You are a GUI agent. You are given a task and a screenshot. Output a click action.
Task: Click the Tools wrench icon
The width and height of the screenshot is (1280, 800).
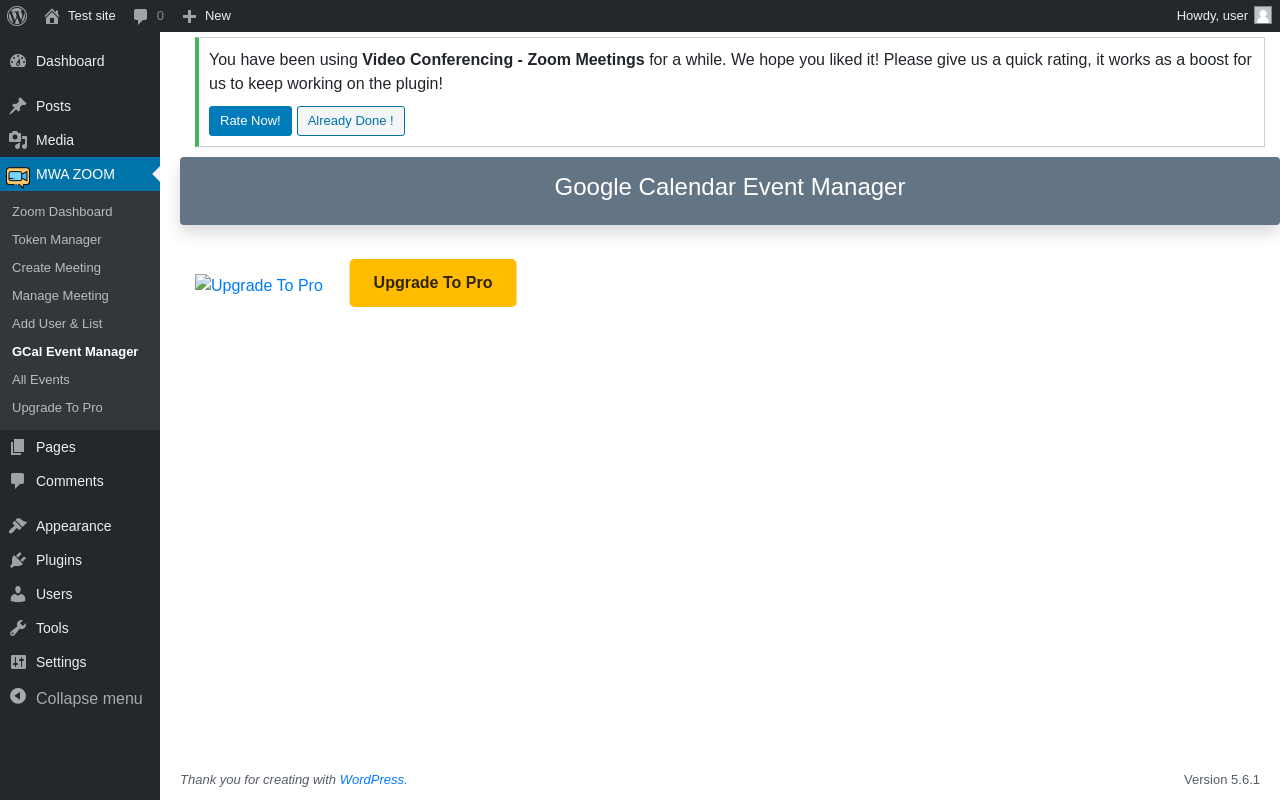pyautogui.click(x=18, y=628)
